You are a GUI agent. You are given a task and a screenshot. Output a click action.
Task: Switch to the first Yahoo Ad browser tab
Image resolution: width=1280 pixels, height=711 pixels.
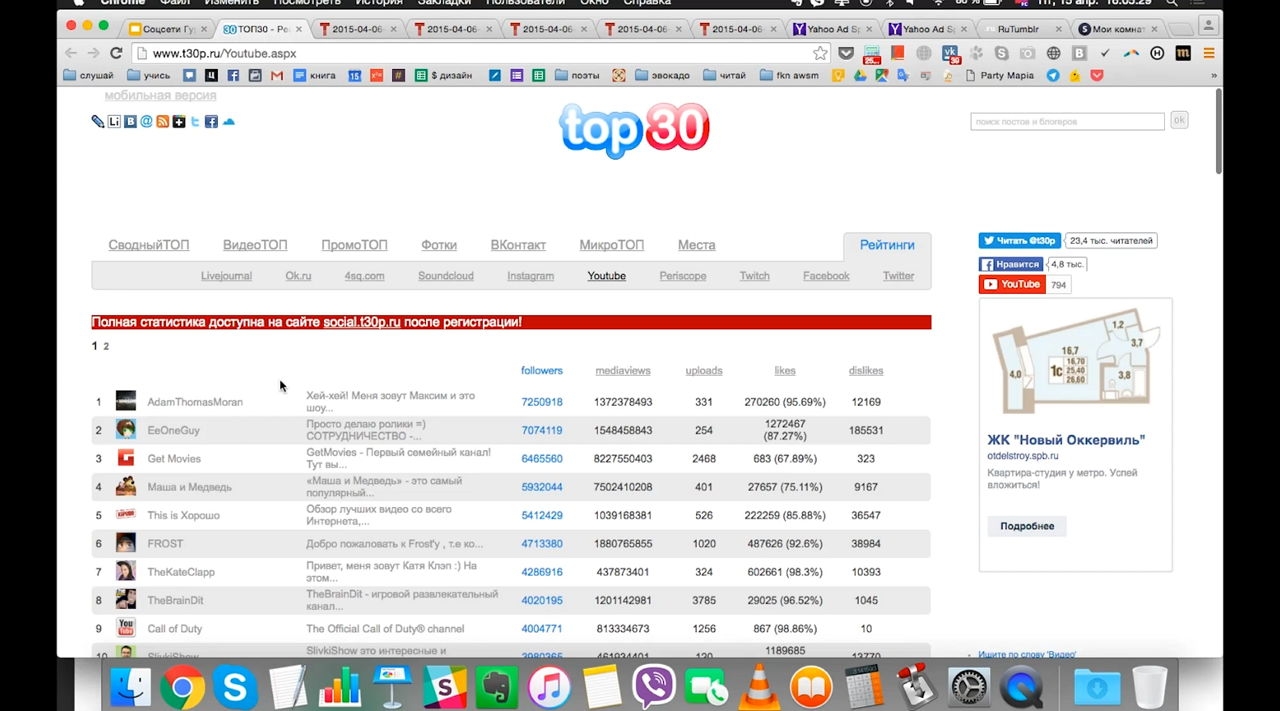point(832,29)
